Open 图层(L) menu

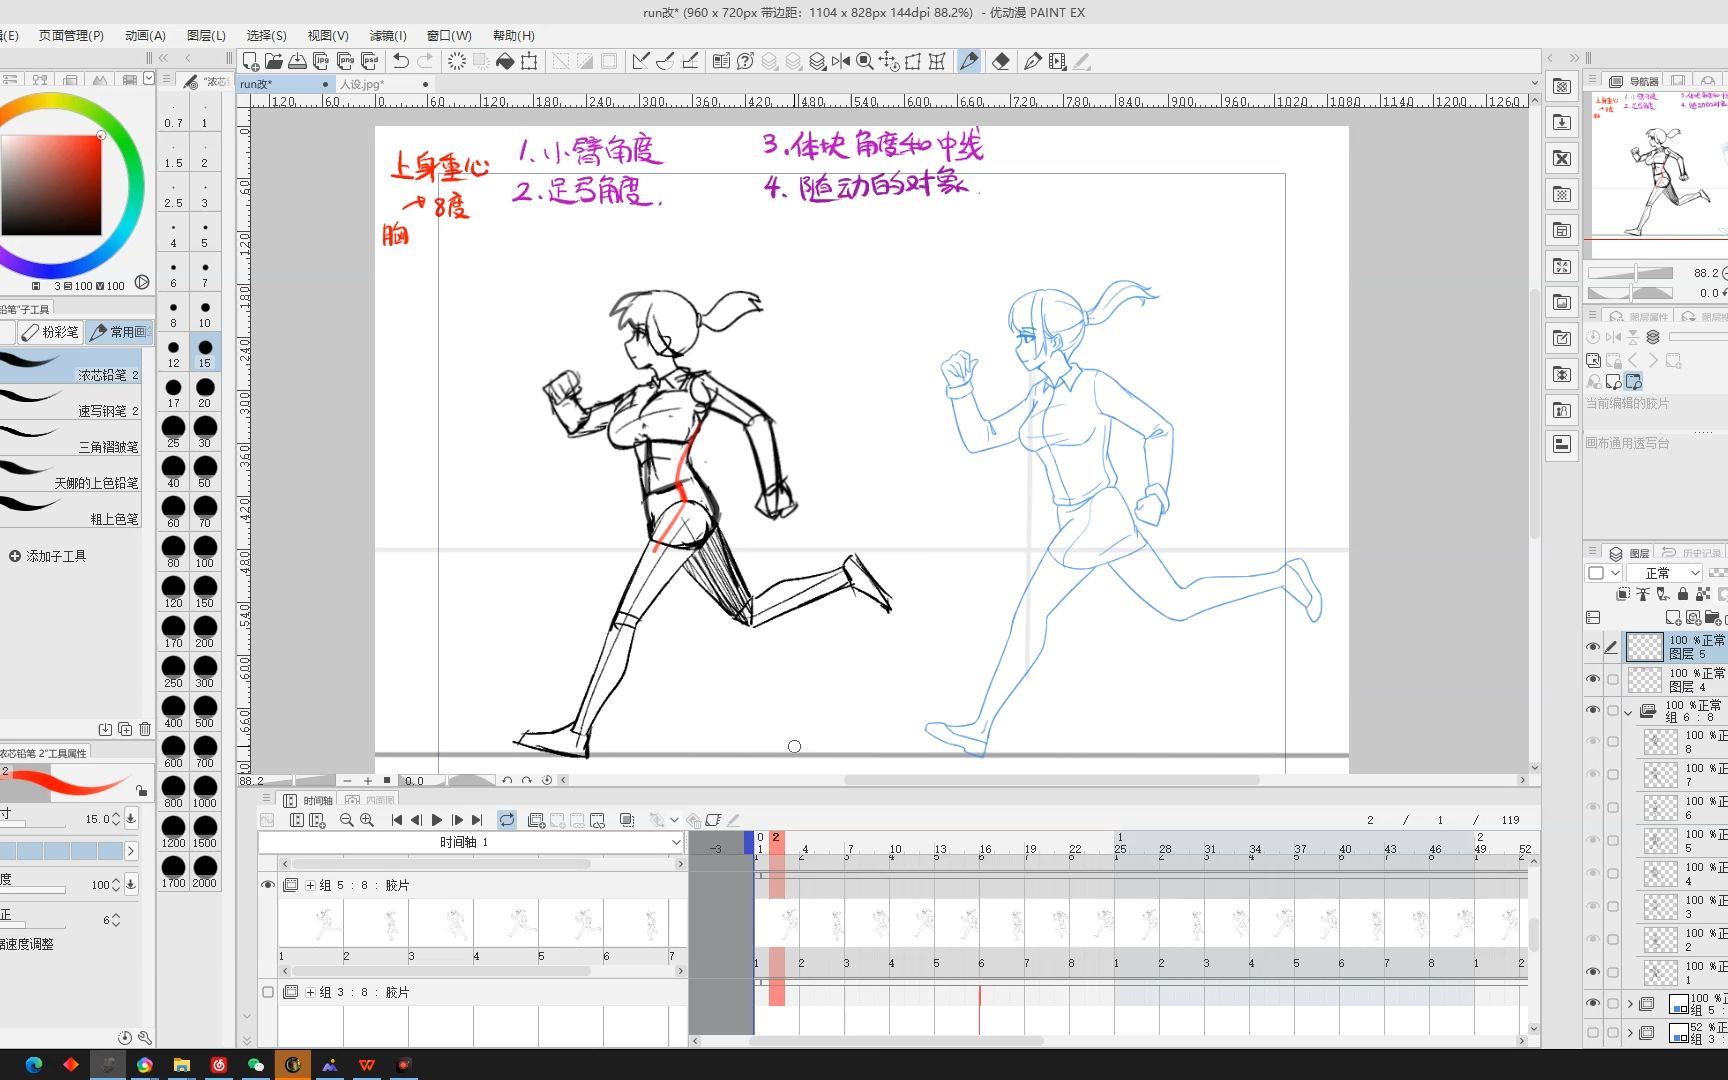pyautogui.click(x=207, y=36)
